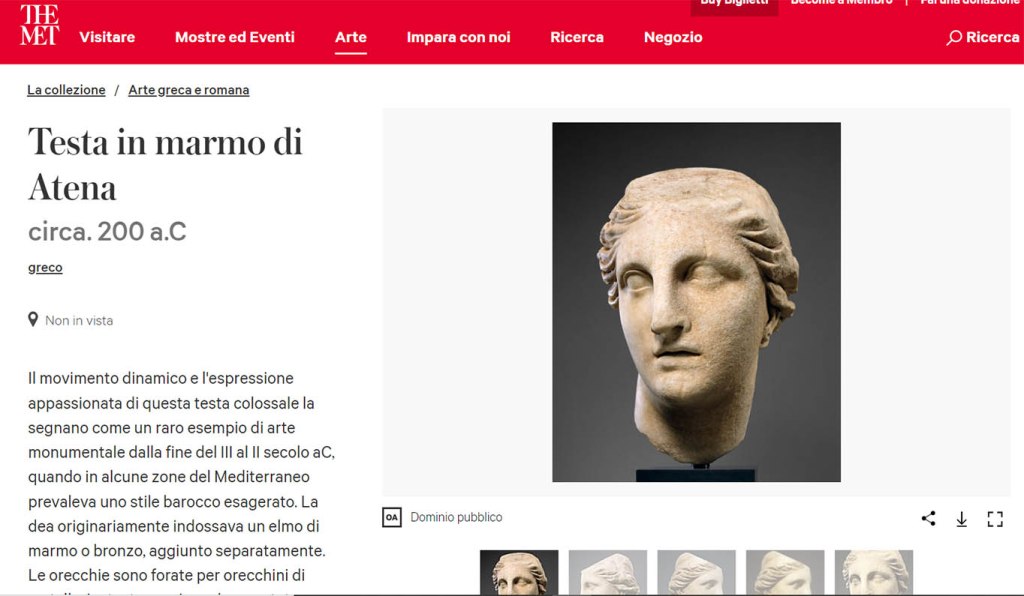Open Arte greca e romana breadcrumb
Screen dimensions: 1024x596
(189, 90)
